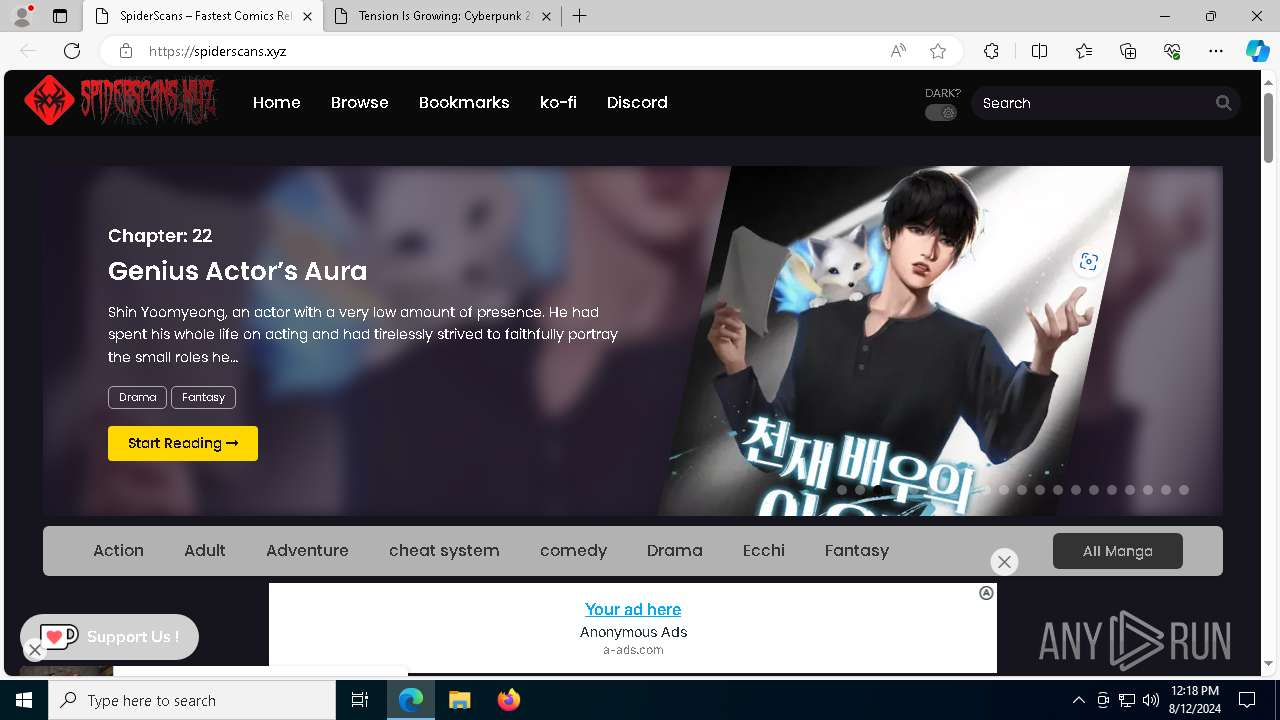The height and width of the screenshot is (720, 1280).
Task: Select the Fantasy genre in the category bar
Action: [857, 551]
